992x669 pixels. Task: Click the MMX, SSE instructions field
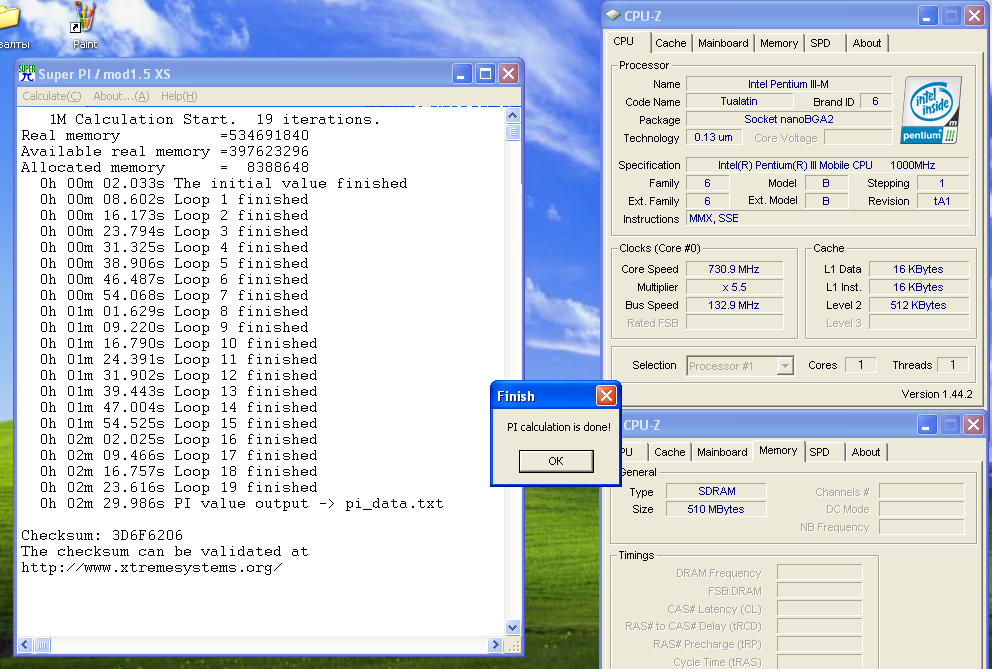tap(828, 218)
